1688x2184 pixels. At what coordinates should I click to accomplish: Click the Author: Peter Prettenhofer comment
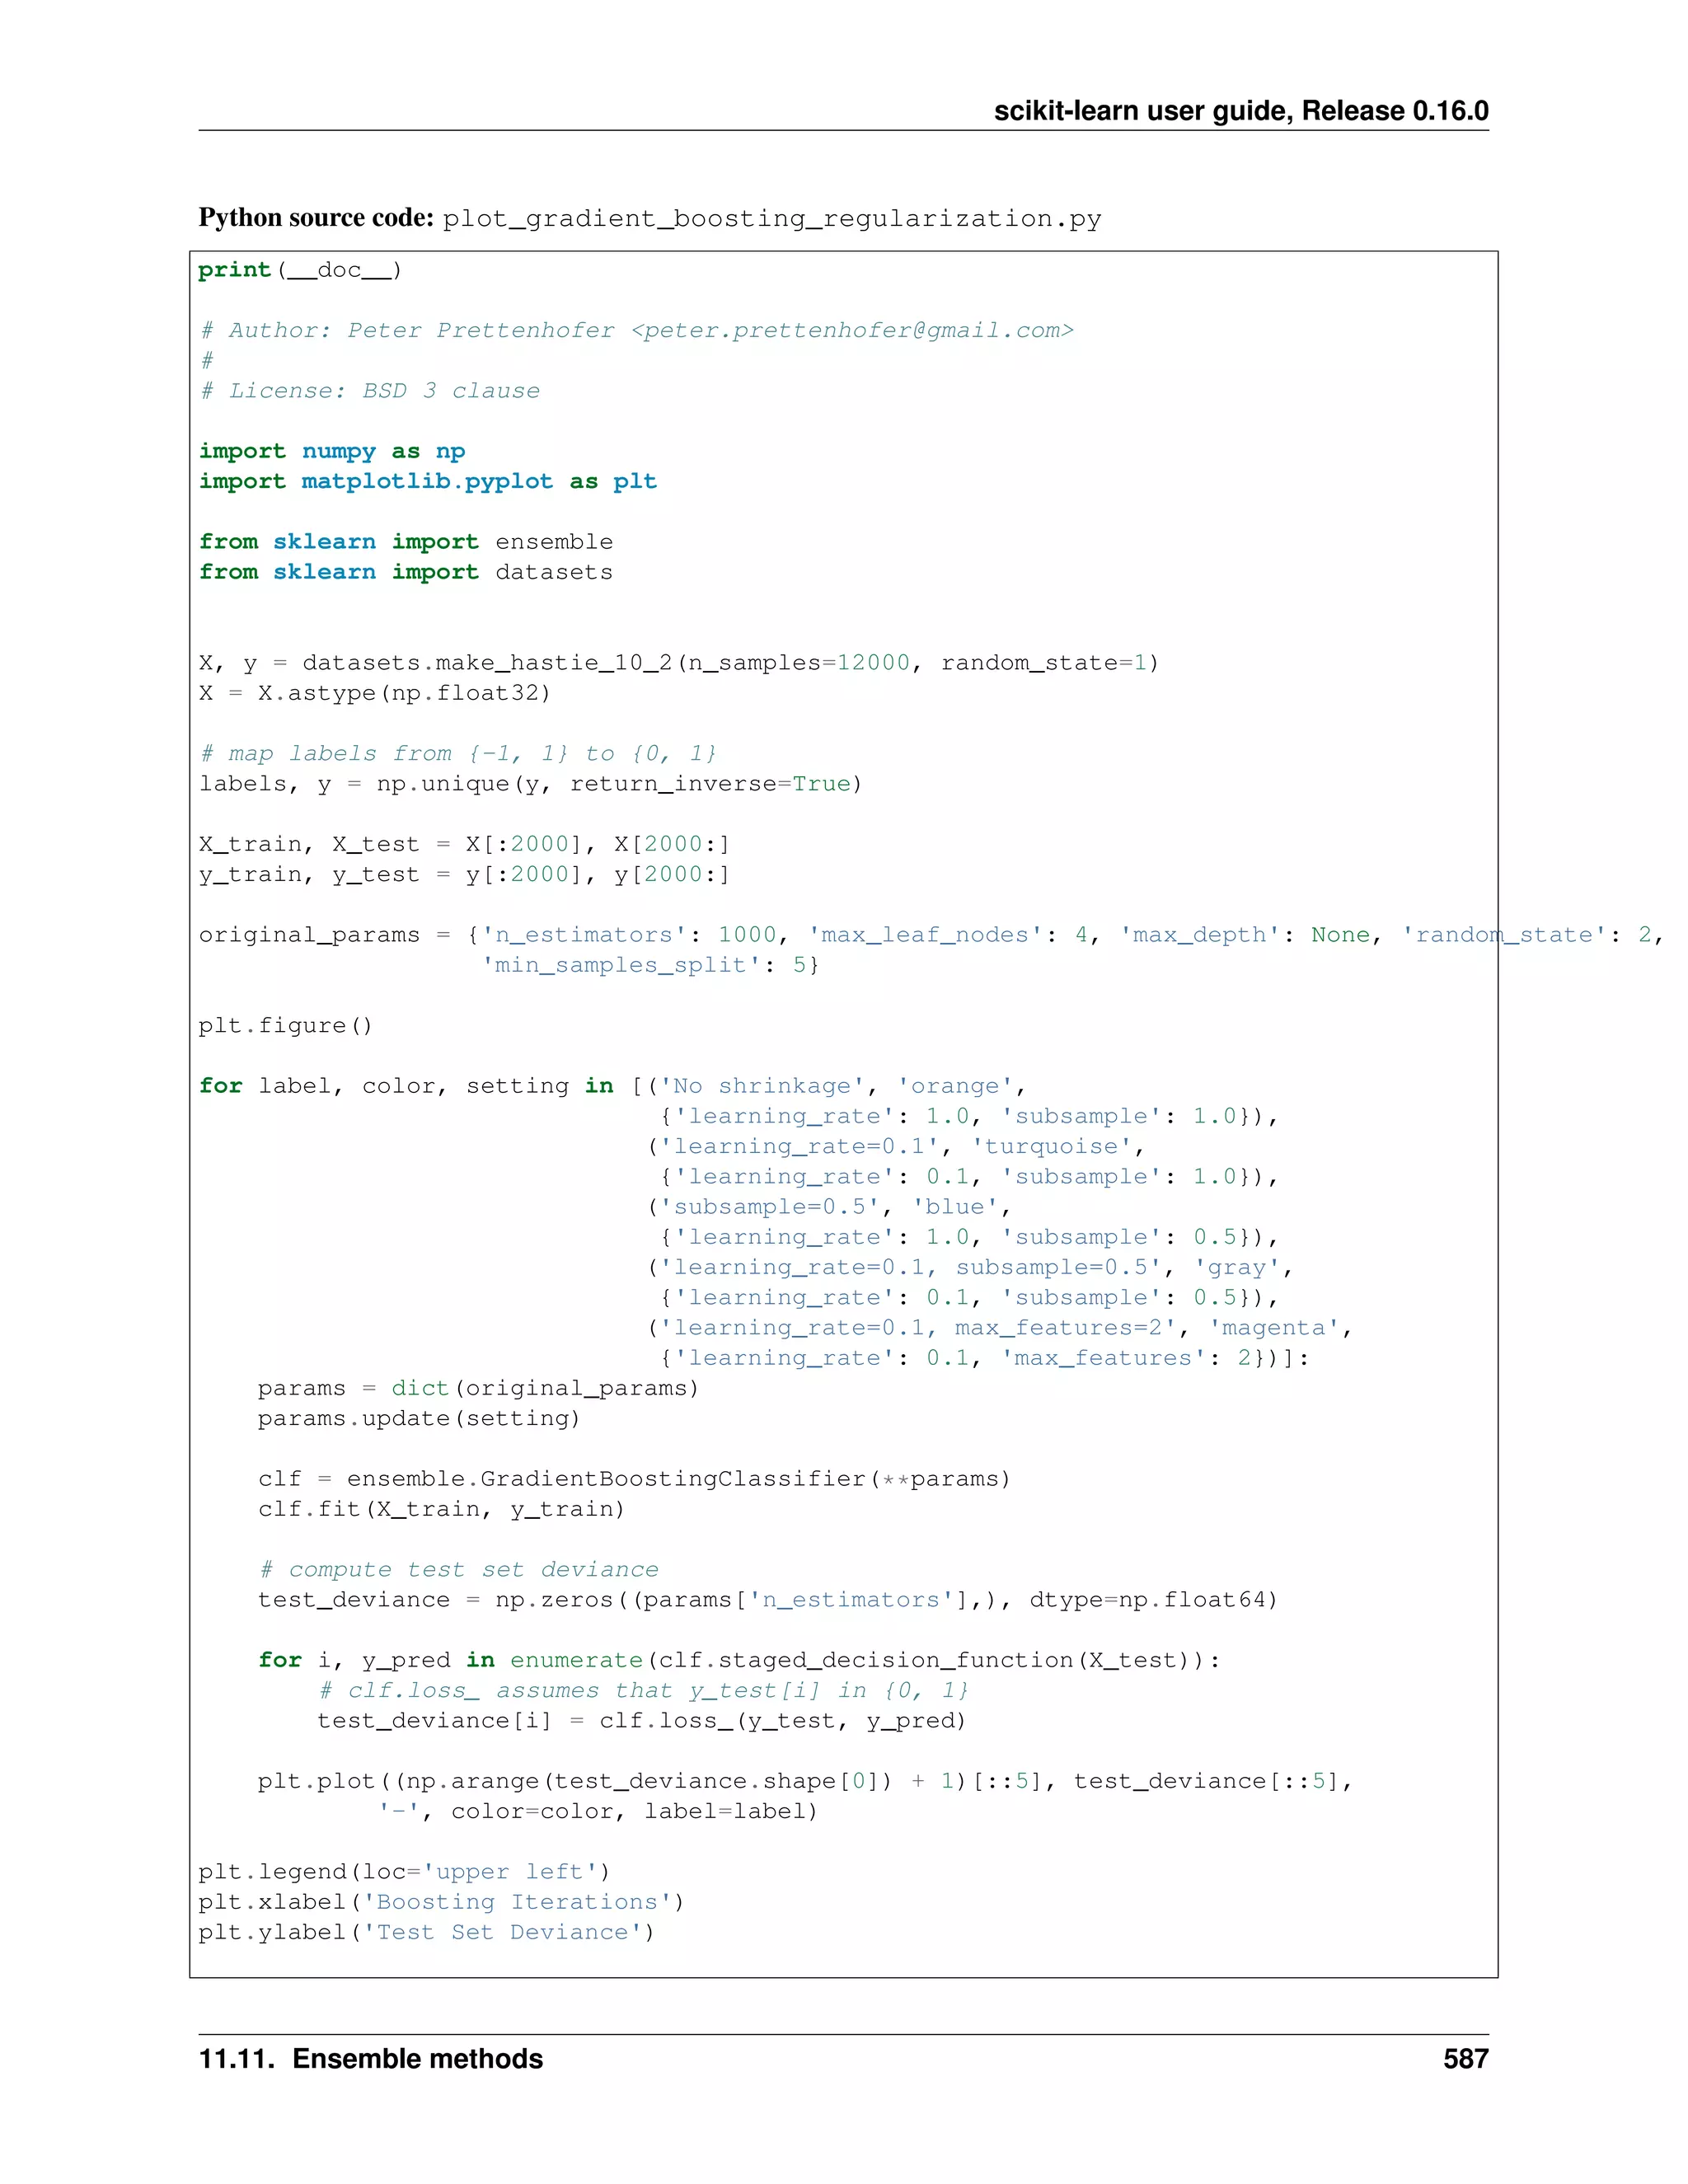[x=637, y=331]
